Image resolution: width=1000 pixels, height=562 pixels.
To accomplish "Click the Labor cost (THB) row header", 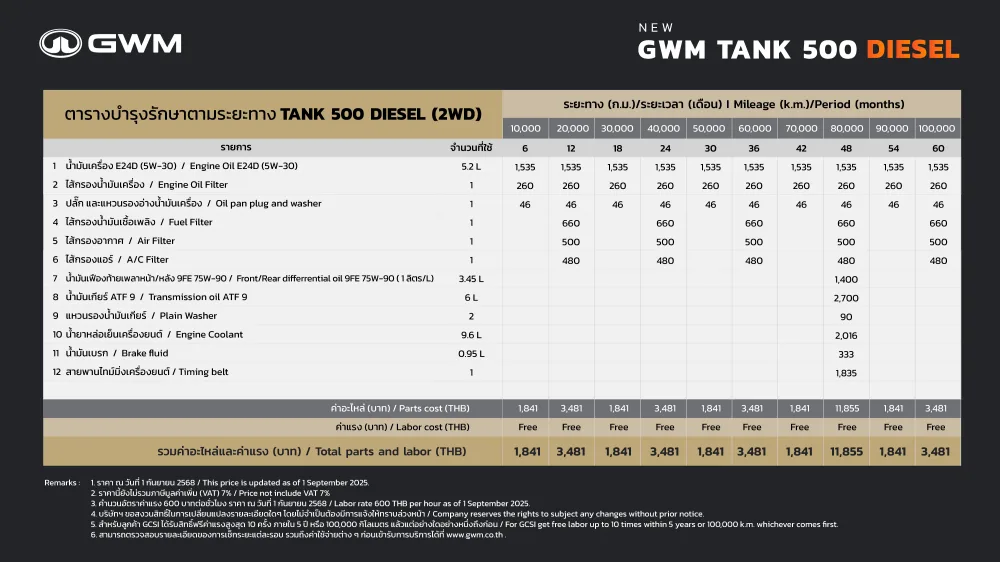I will pyautogui.click(x=402, y=427).
